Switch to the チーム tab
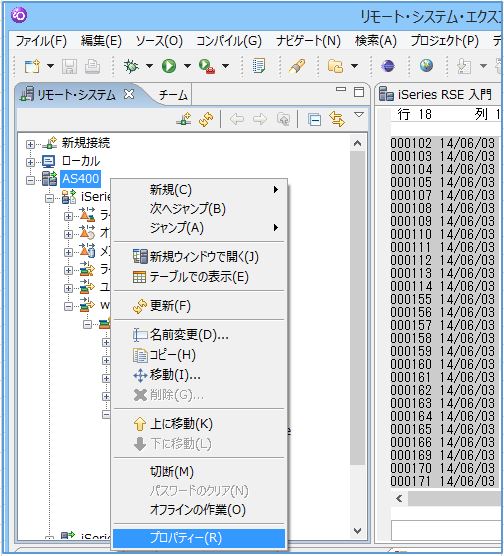Viewport: 504px width, 556px height. click(x=173, y=95)
